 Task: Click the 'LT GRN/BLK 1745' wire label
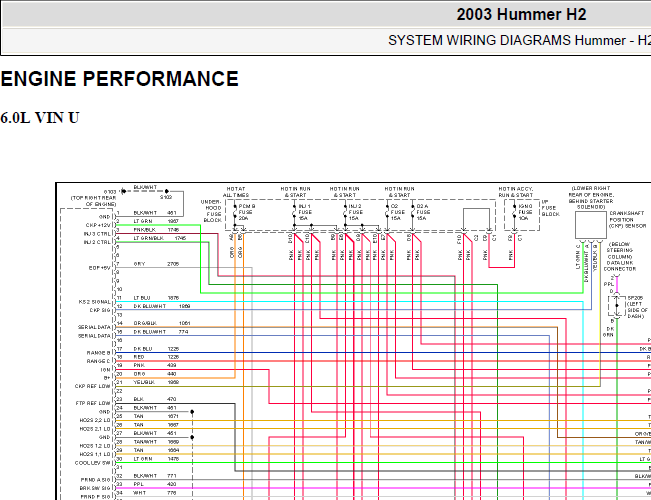pyautogui.click(x=160, y=238)
